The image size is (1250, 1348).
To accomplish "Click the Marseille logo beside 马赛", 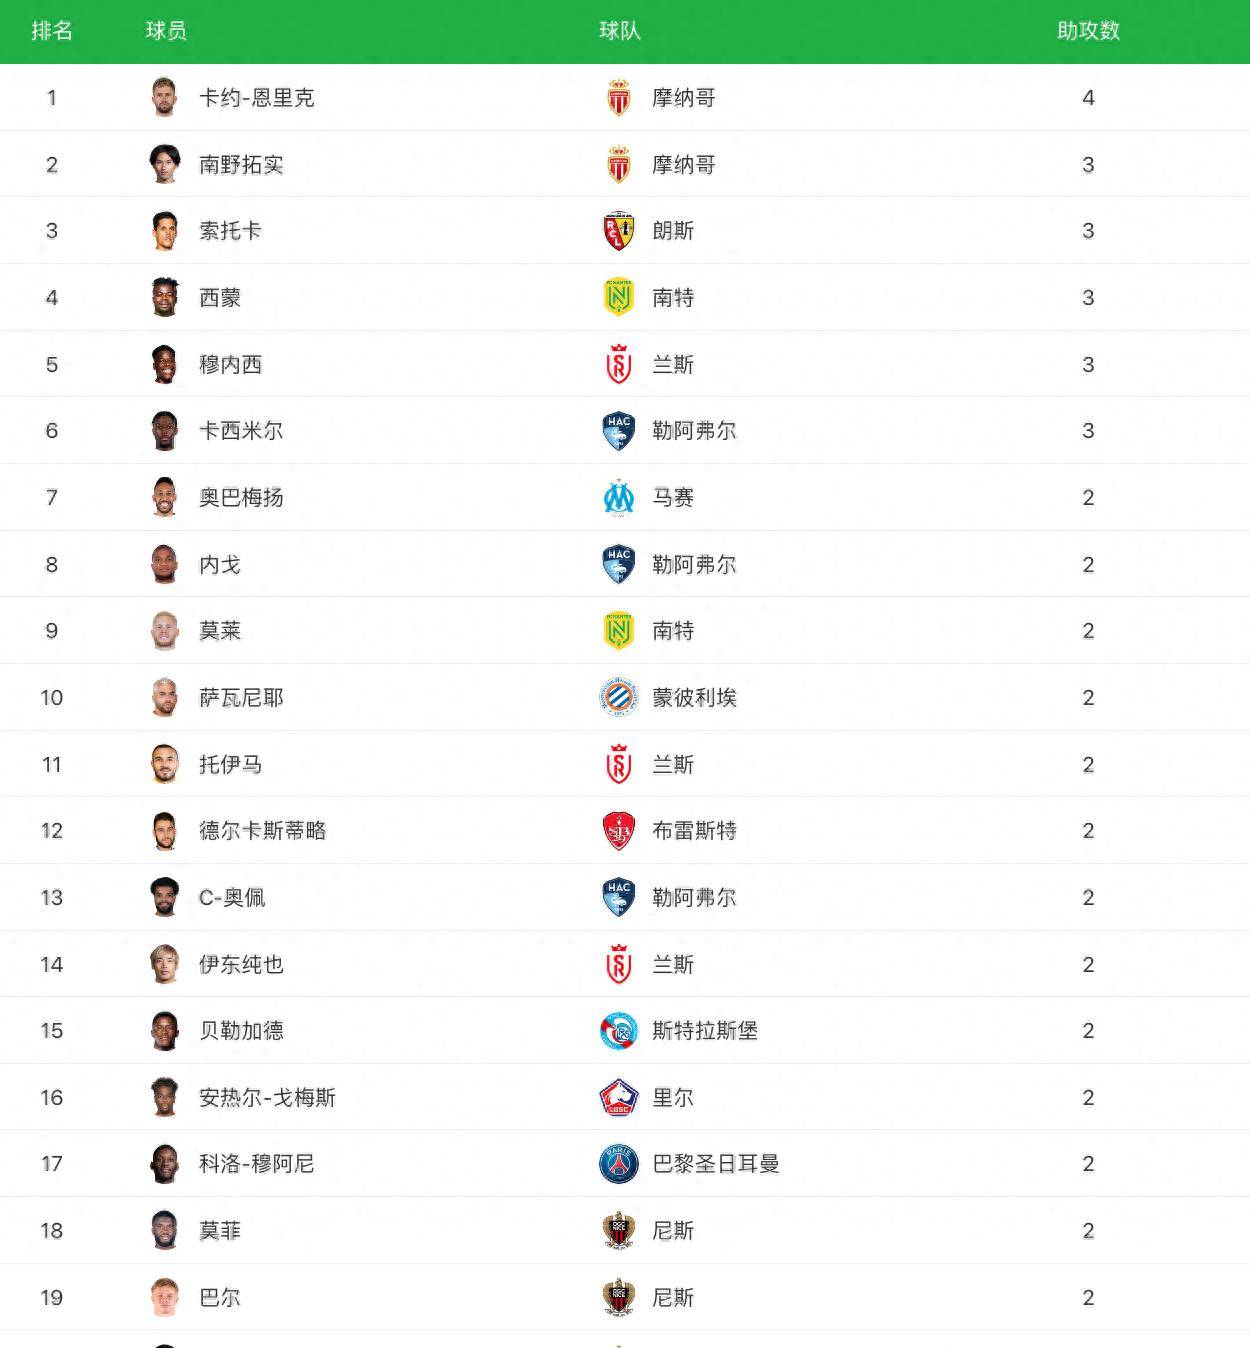I will point(619,497).
